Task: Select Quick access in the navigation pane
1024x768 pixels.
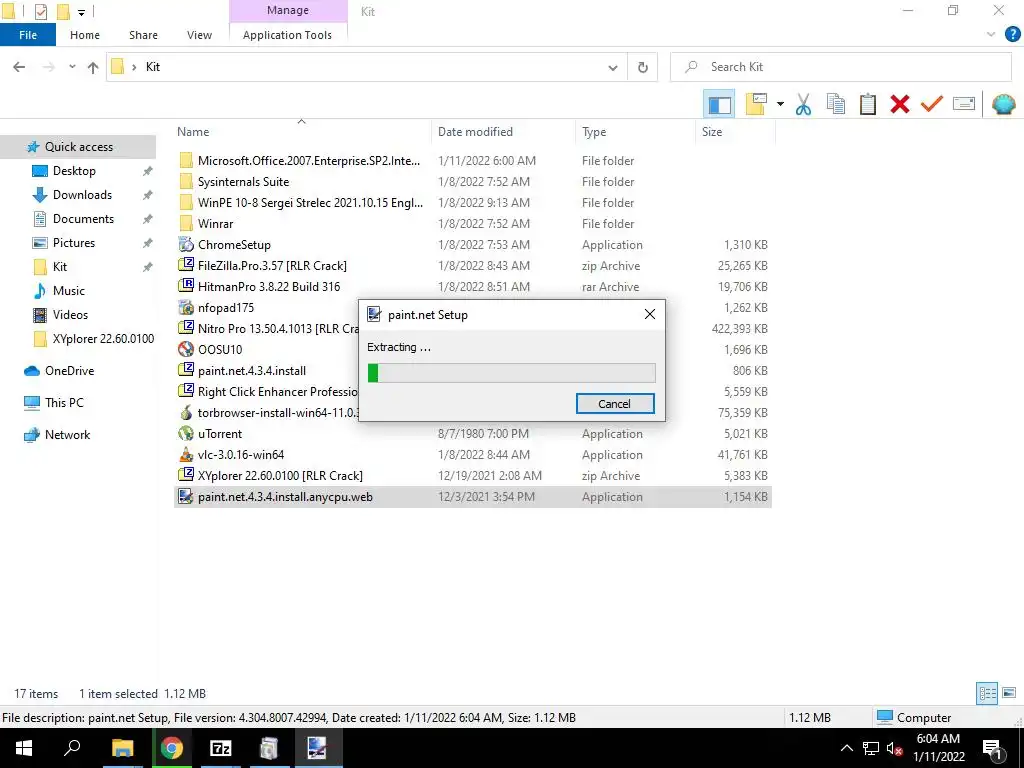Action: click(78, 147)
